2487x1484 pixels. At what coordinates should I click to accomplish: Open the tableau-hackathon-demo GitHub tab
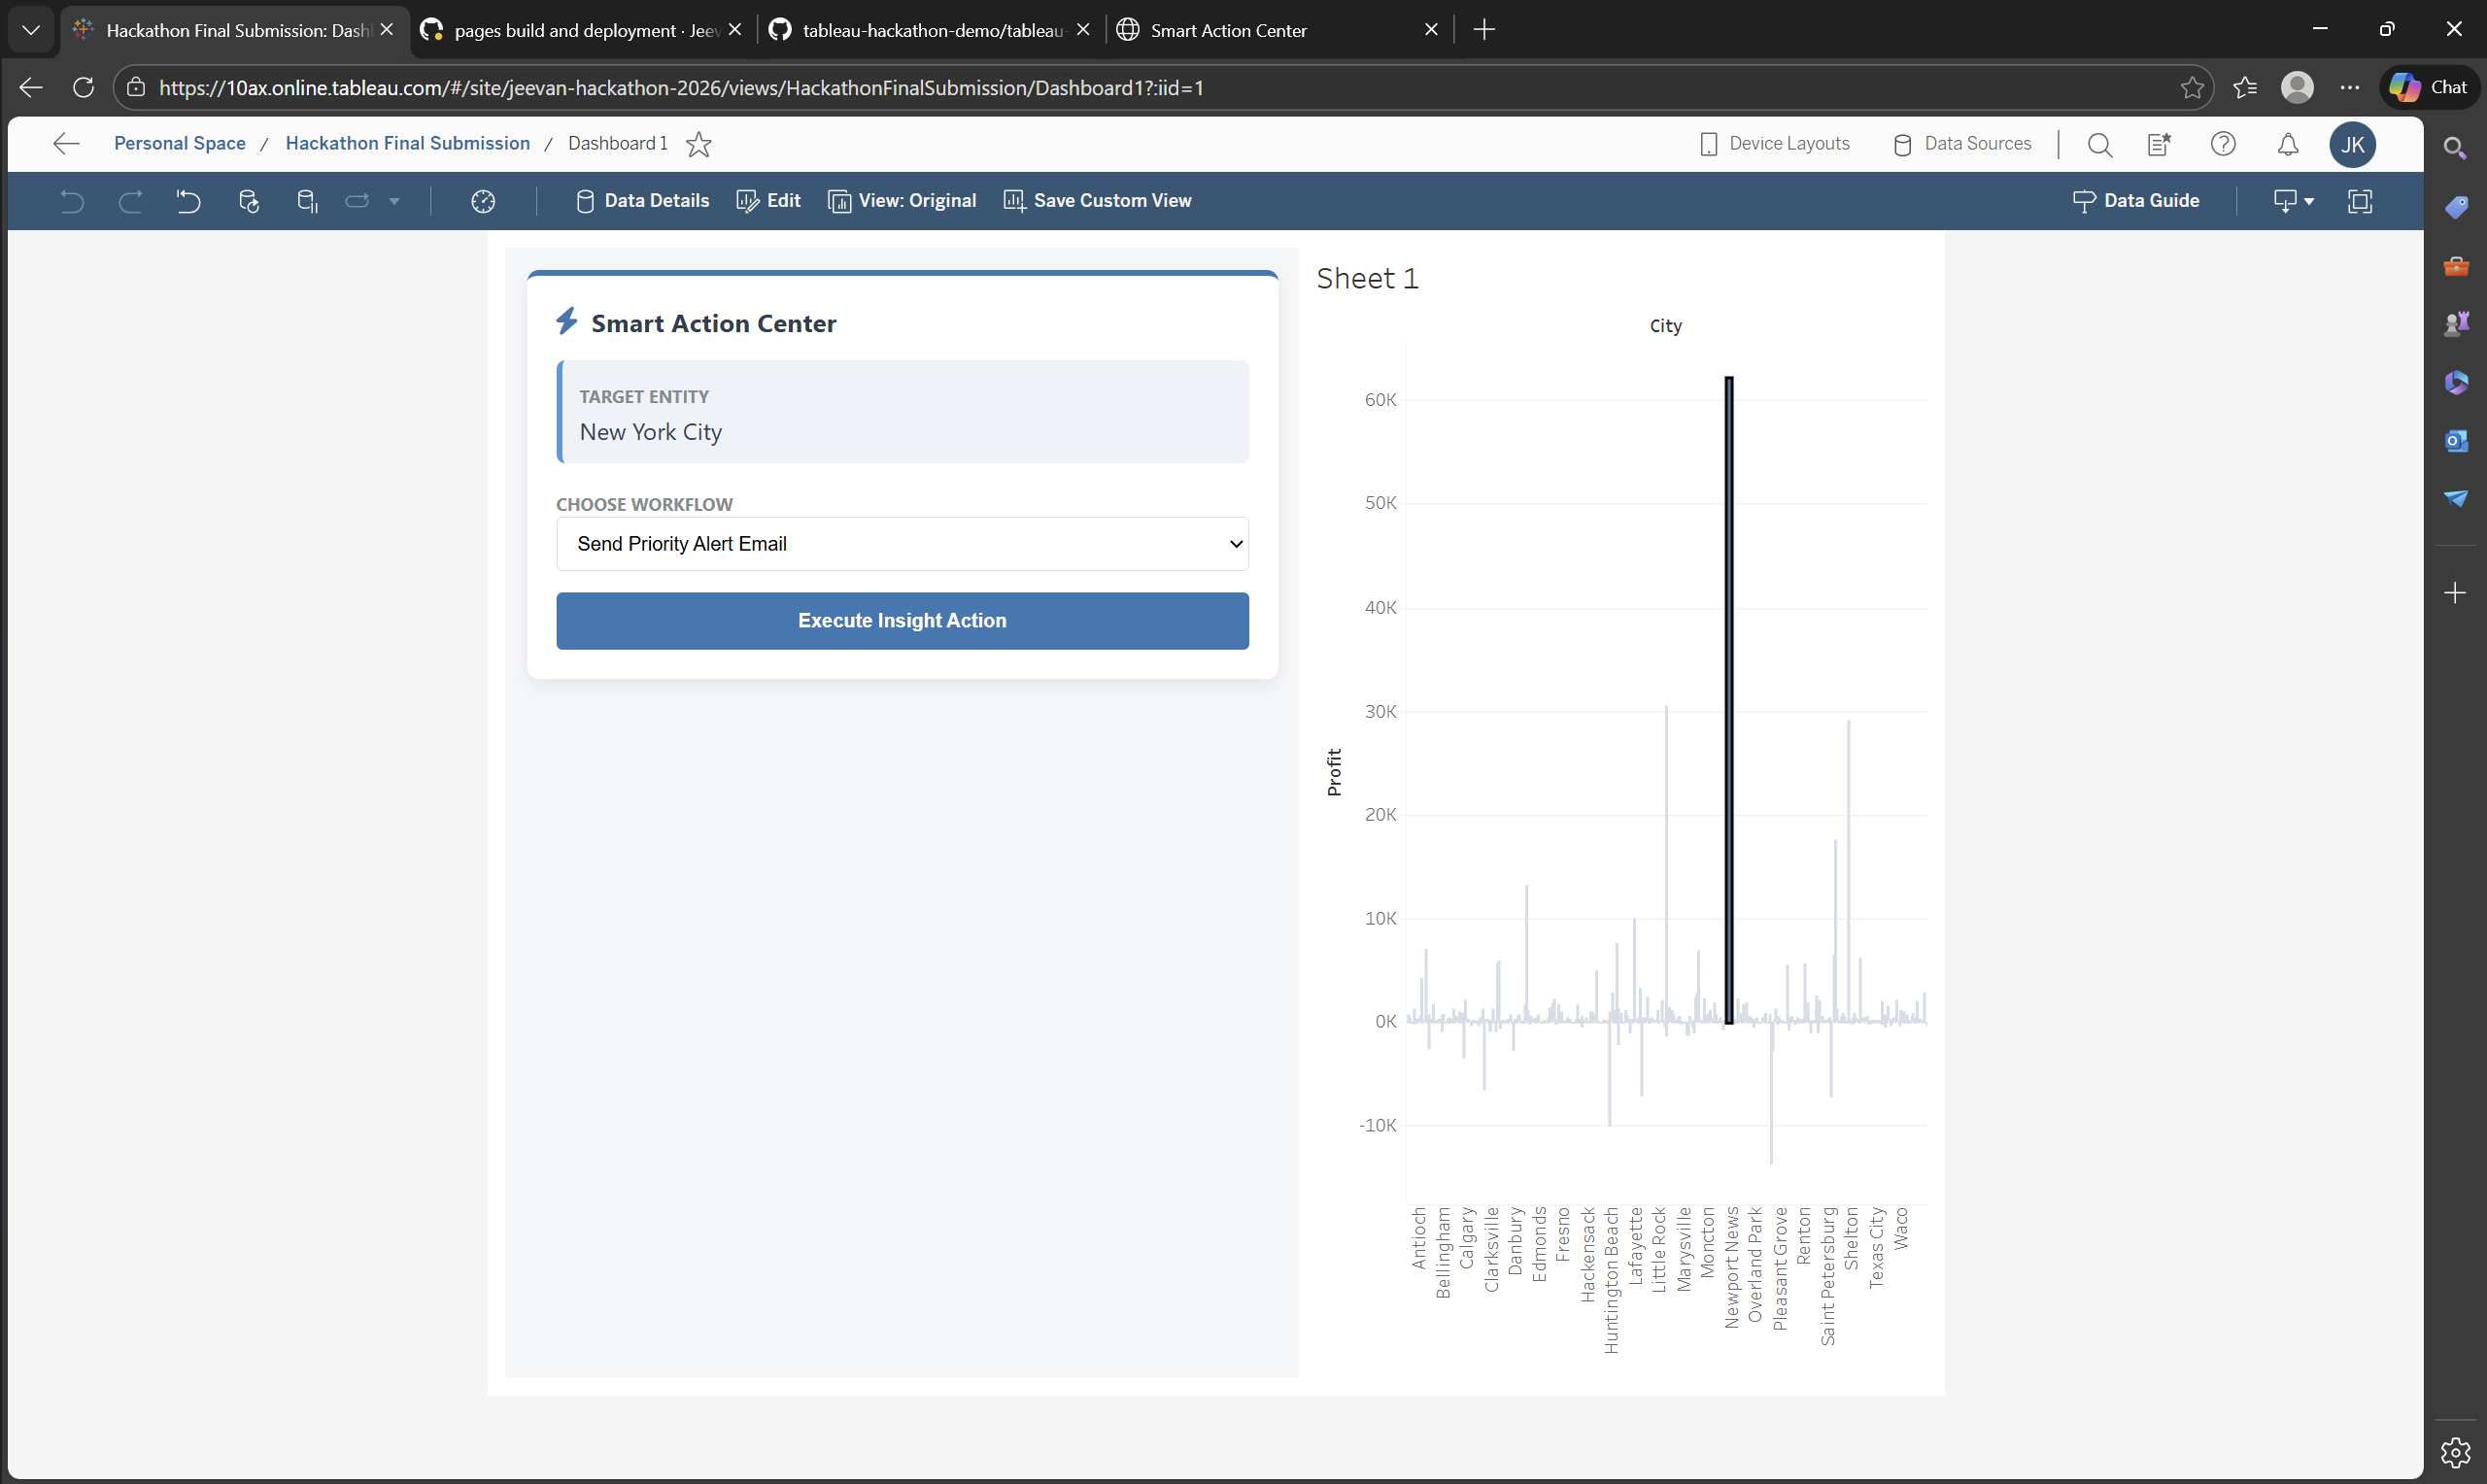tap(918, 30)
